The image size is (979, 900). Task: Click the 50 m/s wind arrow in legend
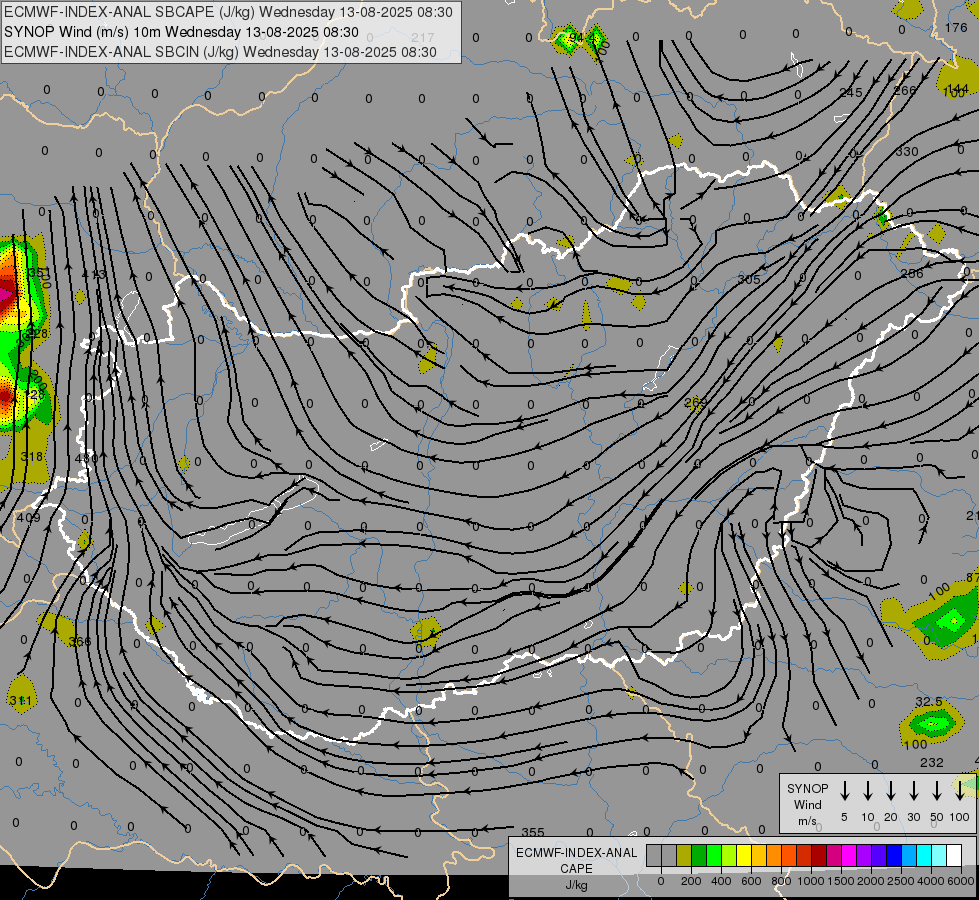pyautogui.click(x=937, y=791)
